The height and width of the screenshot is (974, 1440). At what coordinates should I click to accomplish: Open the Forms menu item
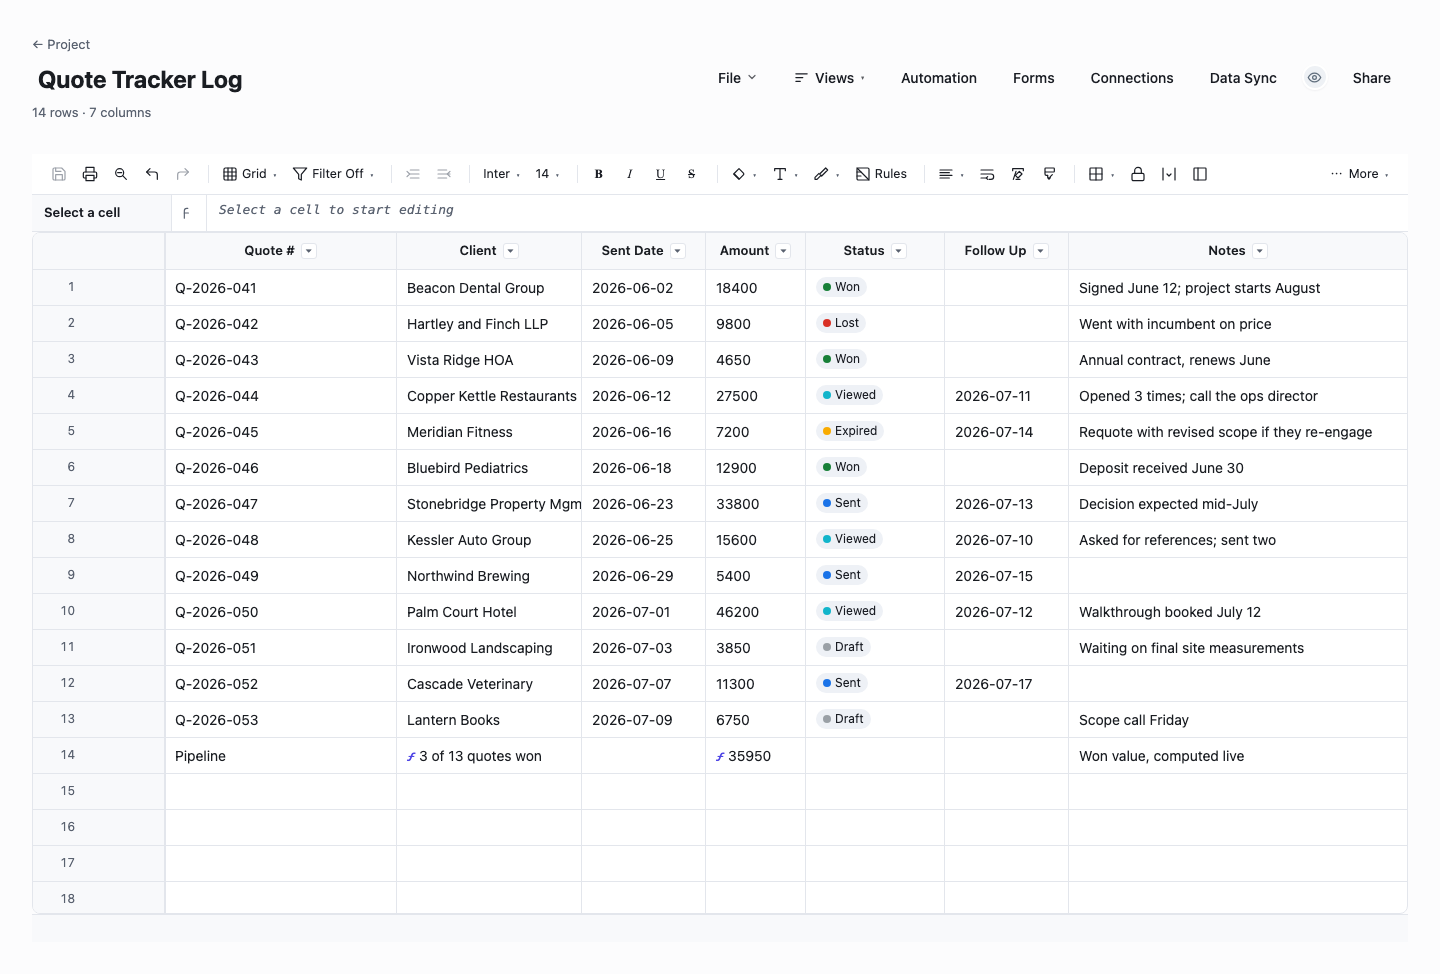click(1034, 78)
